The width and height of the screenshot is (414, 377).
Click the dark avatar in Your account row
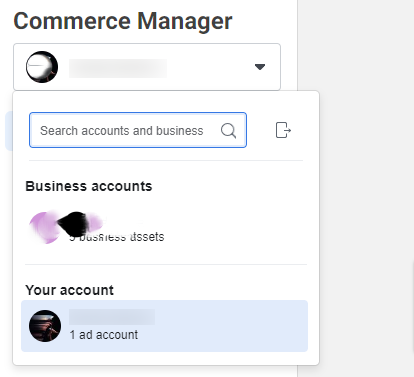[45, 326]
